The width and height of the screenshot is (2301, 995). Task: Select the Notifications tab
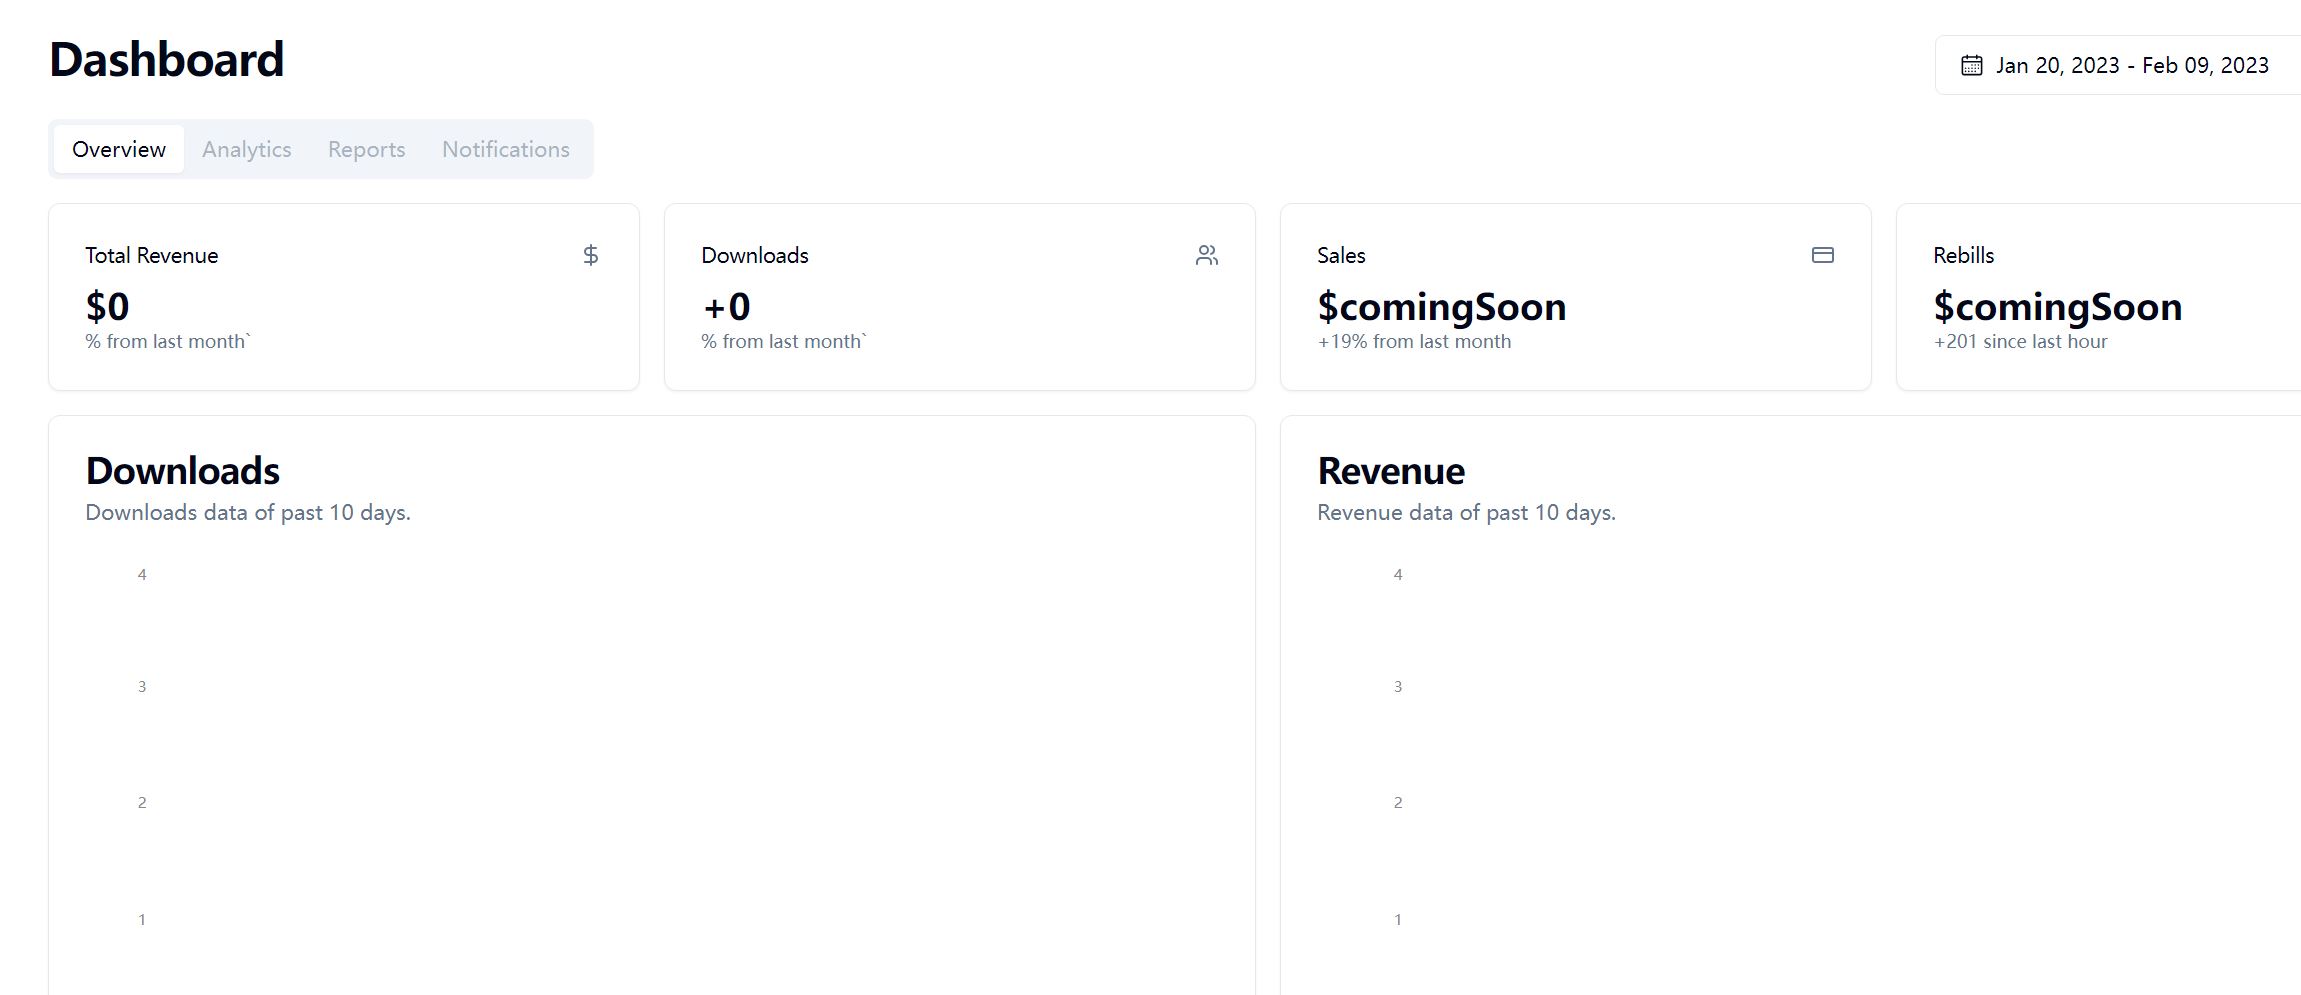click(506, 149)
